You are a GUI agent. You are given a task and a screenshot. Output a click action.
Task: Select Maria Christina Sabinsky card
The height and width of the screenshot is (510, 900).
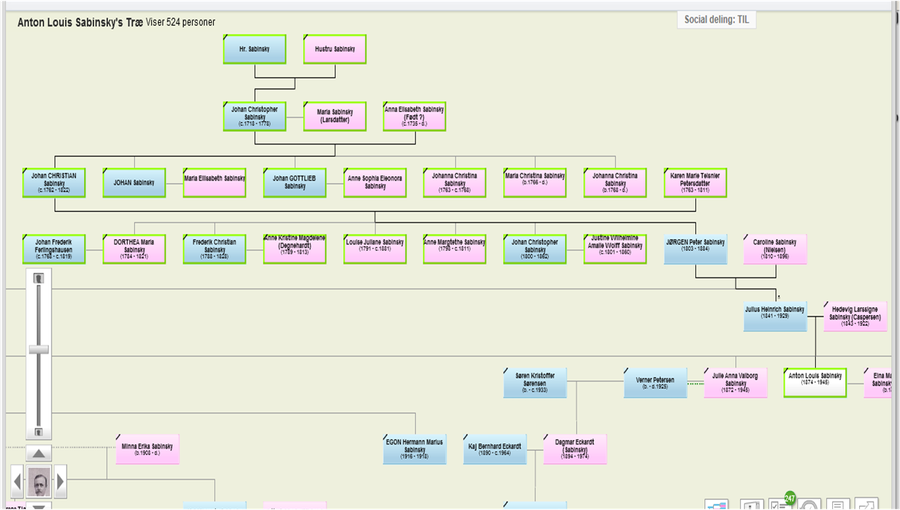[535, 182]
